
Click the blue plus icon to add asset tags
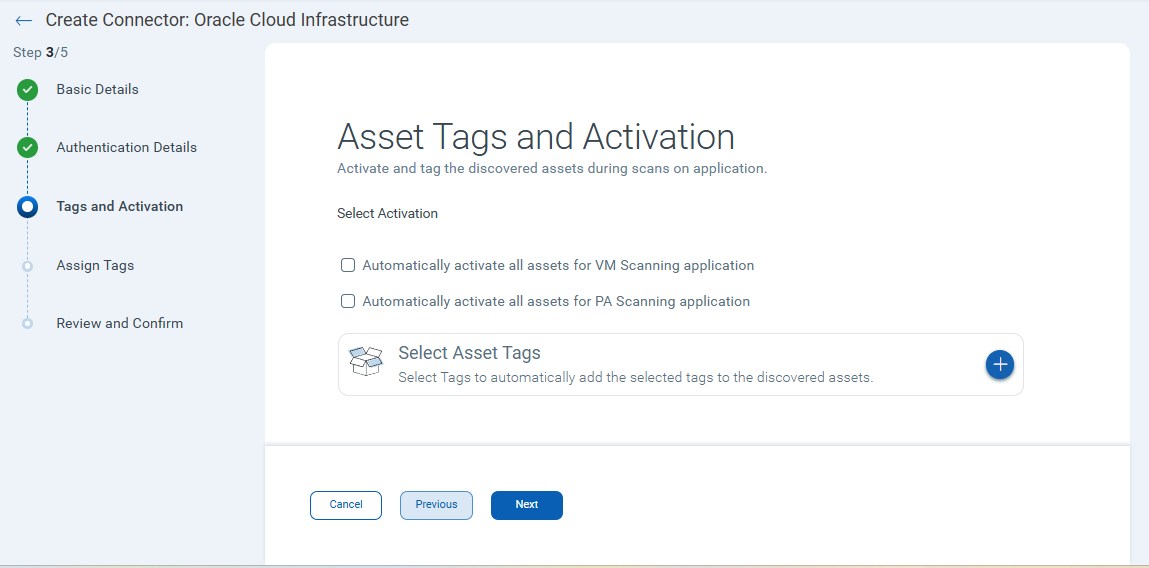[x=1000, y=365]
